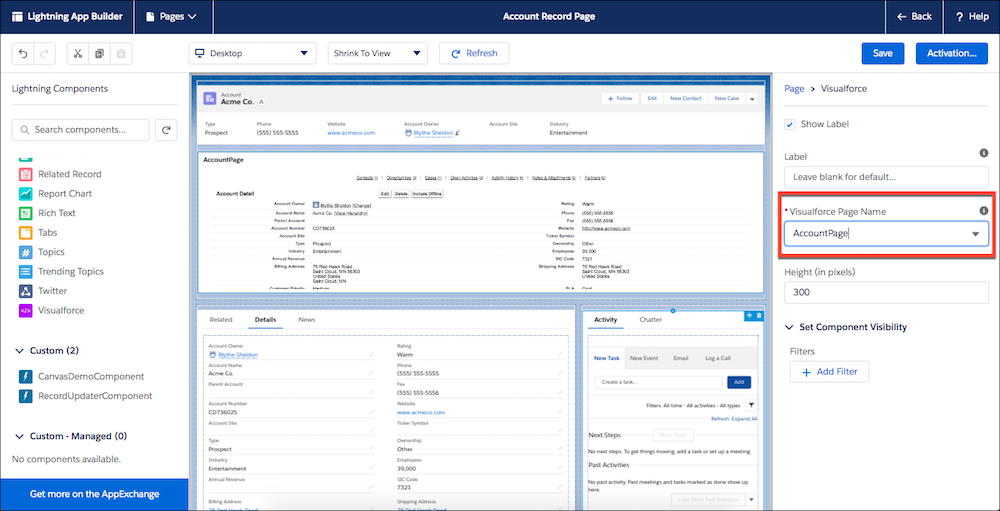The height and width of the screenshot is (511, 1000).
Task: Click the copy icon in toolbar
Action: point(99,54)
